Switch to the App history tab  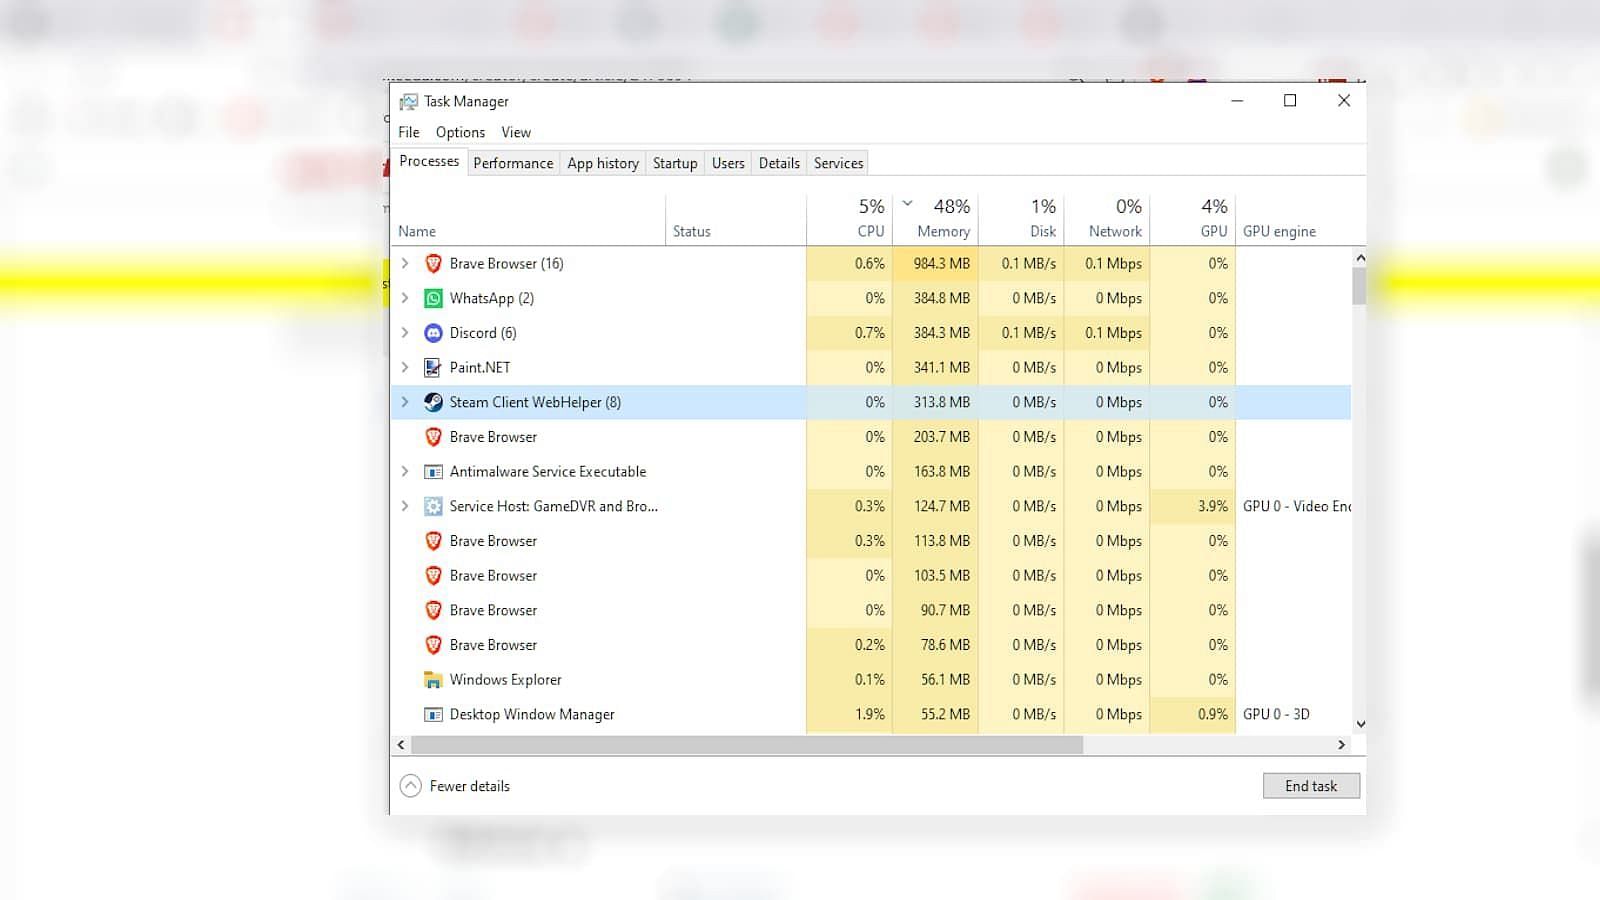603,163
